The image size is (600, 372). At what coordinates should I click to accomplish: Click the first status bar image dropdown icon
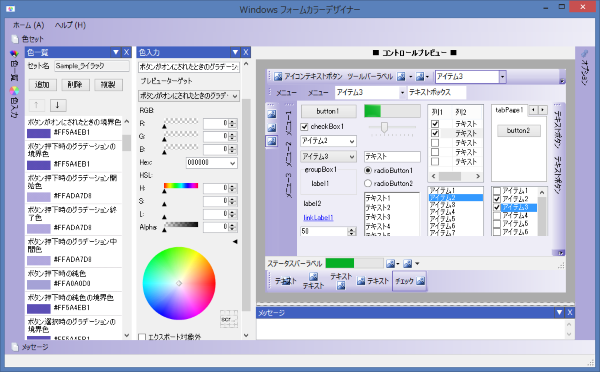(x=393, y=264)
